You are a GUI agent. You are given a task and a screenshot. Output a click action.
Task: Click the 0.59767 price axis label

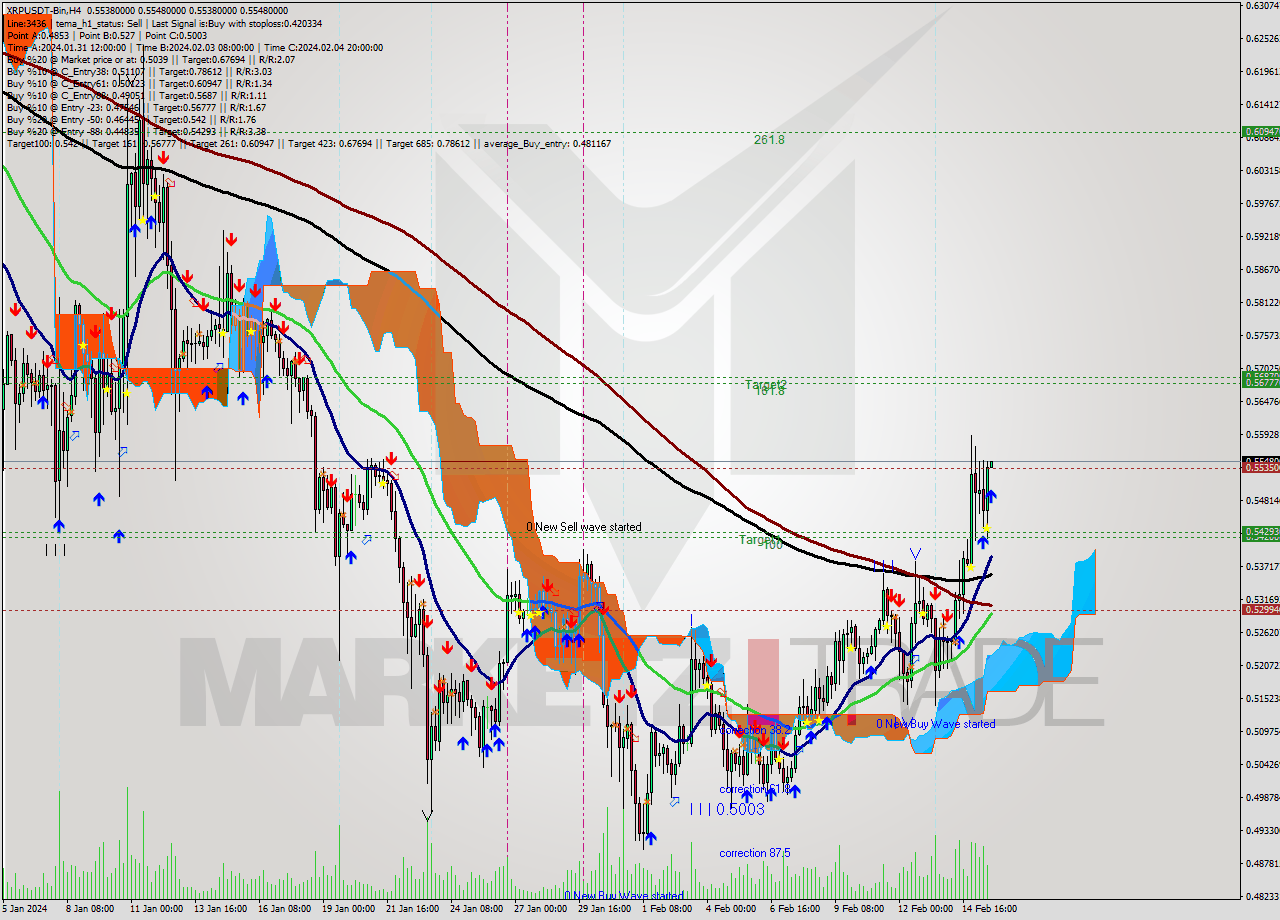click(x=1262, y=204)
